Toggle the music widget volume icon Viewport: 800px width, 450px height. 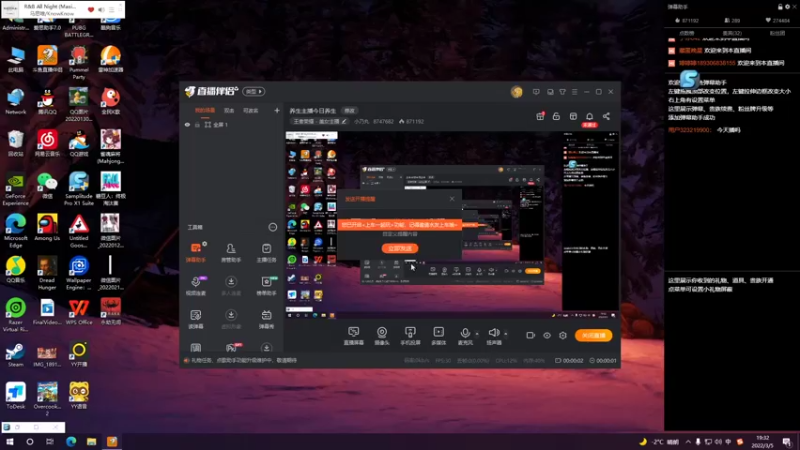tap(101, 10)
